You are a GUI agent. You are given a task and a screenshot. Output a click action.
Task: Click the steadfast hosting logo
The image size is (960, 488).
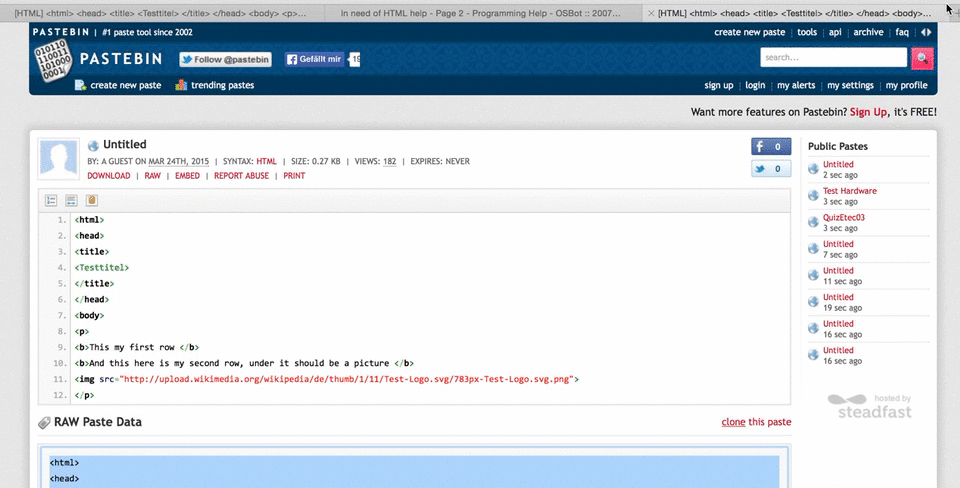click(869, 407)
